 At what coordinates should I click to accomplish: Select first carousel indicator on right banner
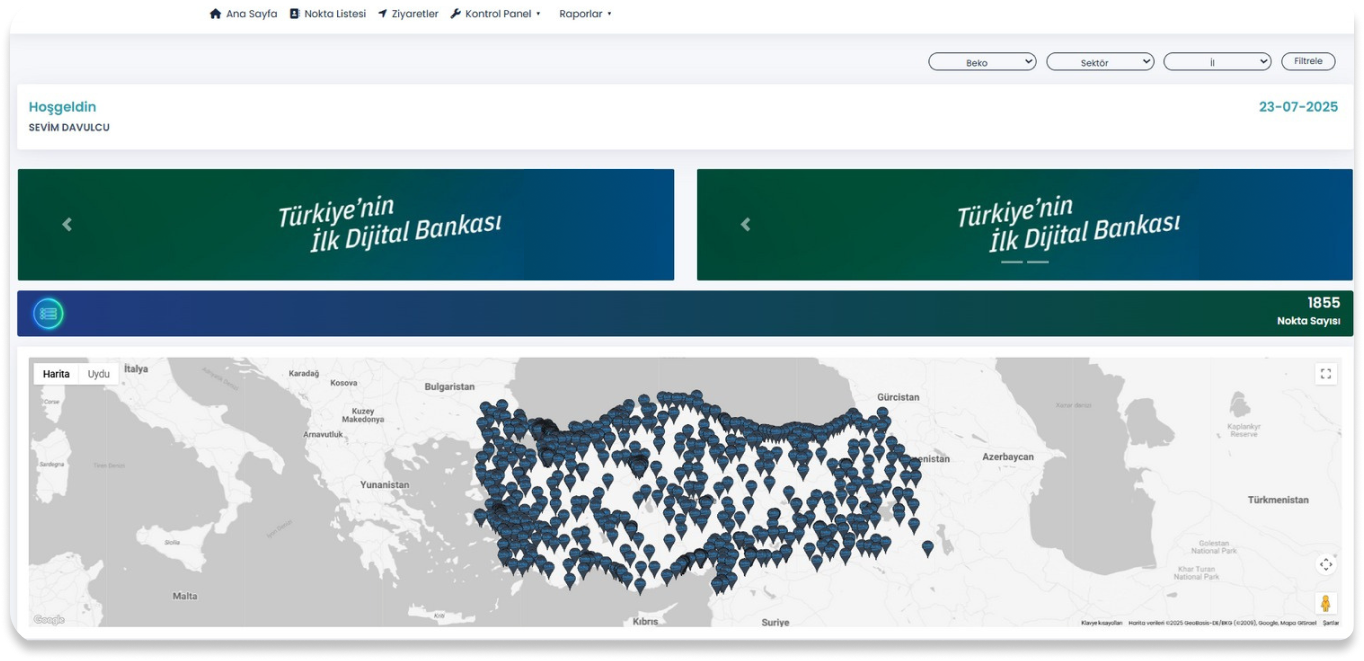1011,262
